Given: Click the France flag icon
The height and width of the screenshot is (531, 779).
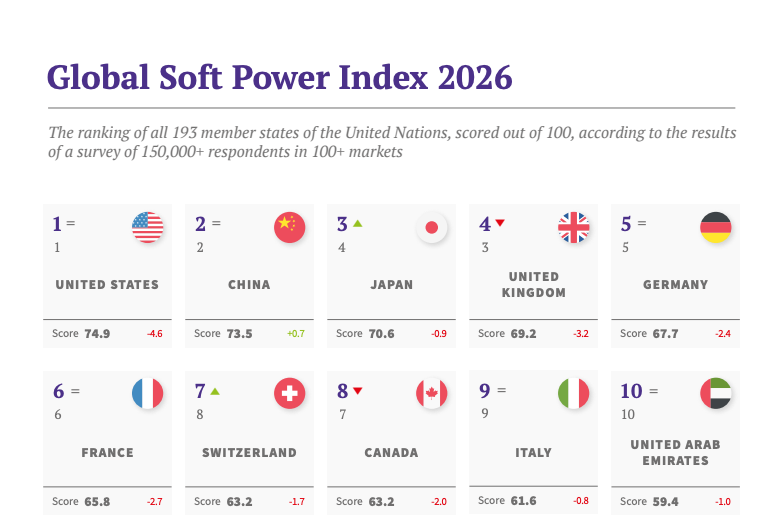Looking at the screenshot, I should (x=148, y=393).
